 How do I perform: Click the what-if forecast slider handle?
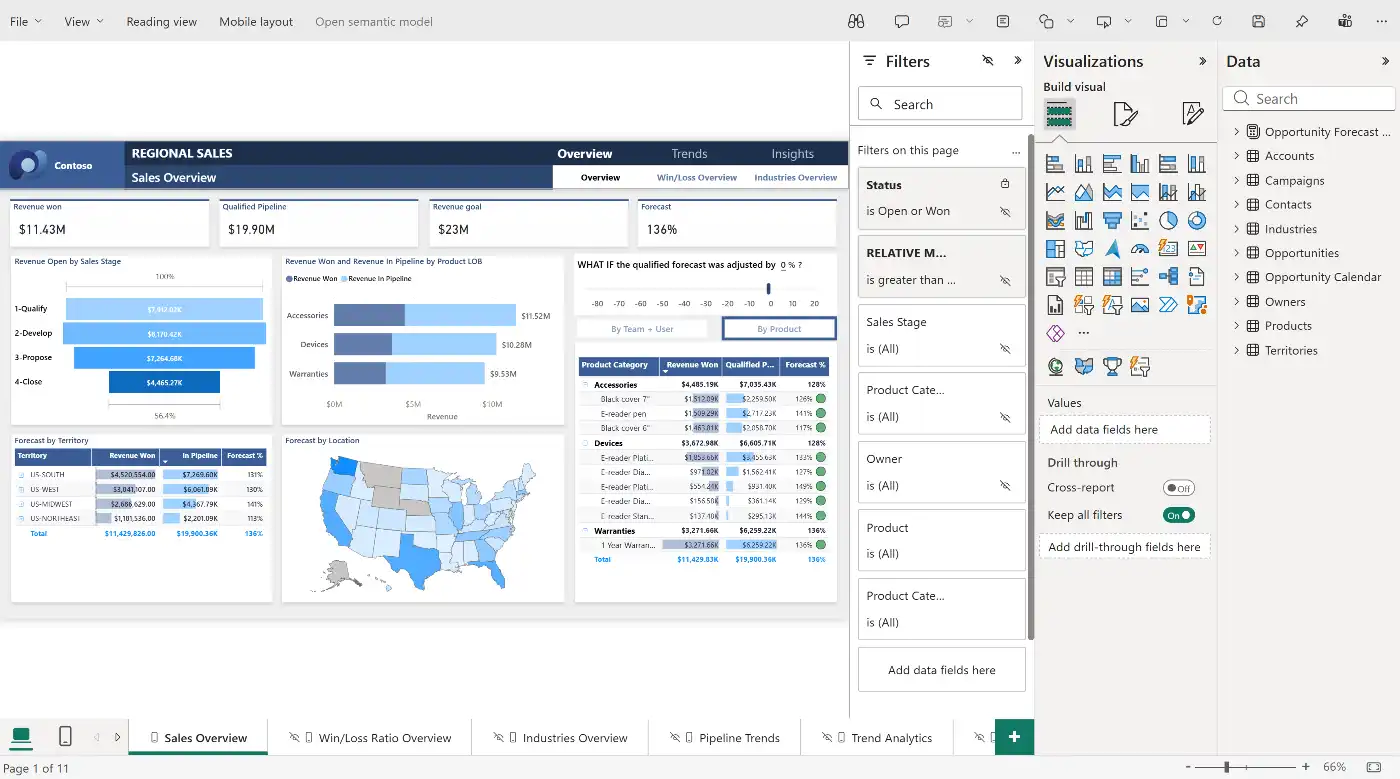(769, 289)
